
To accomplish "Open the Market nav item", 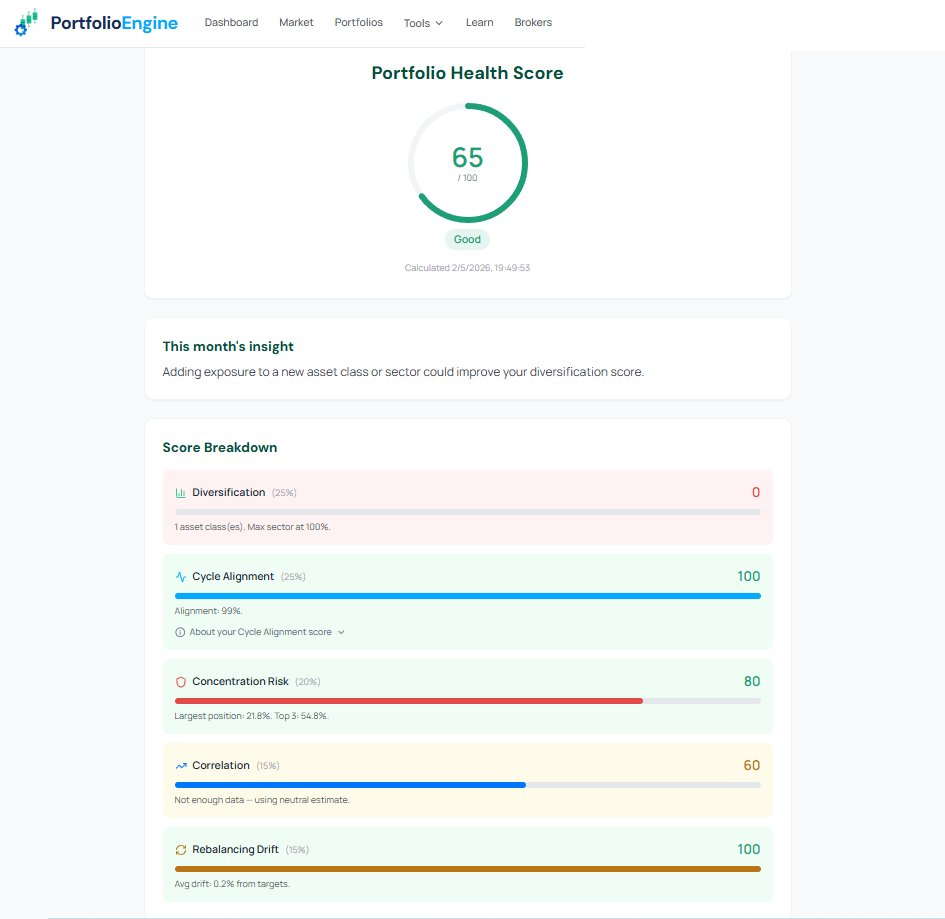I will point(296,22).
